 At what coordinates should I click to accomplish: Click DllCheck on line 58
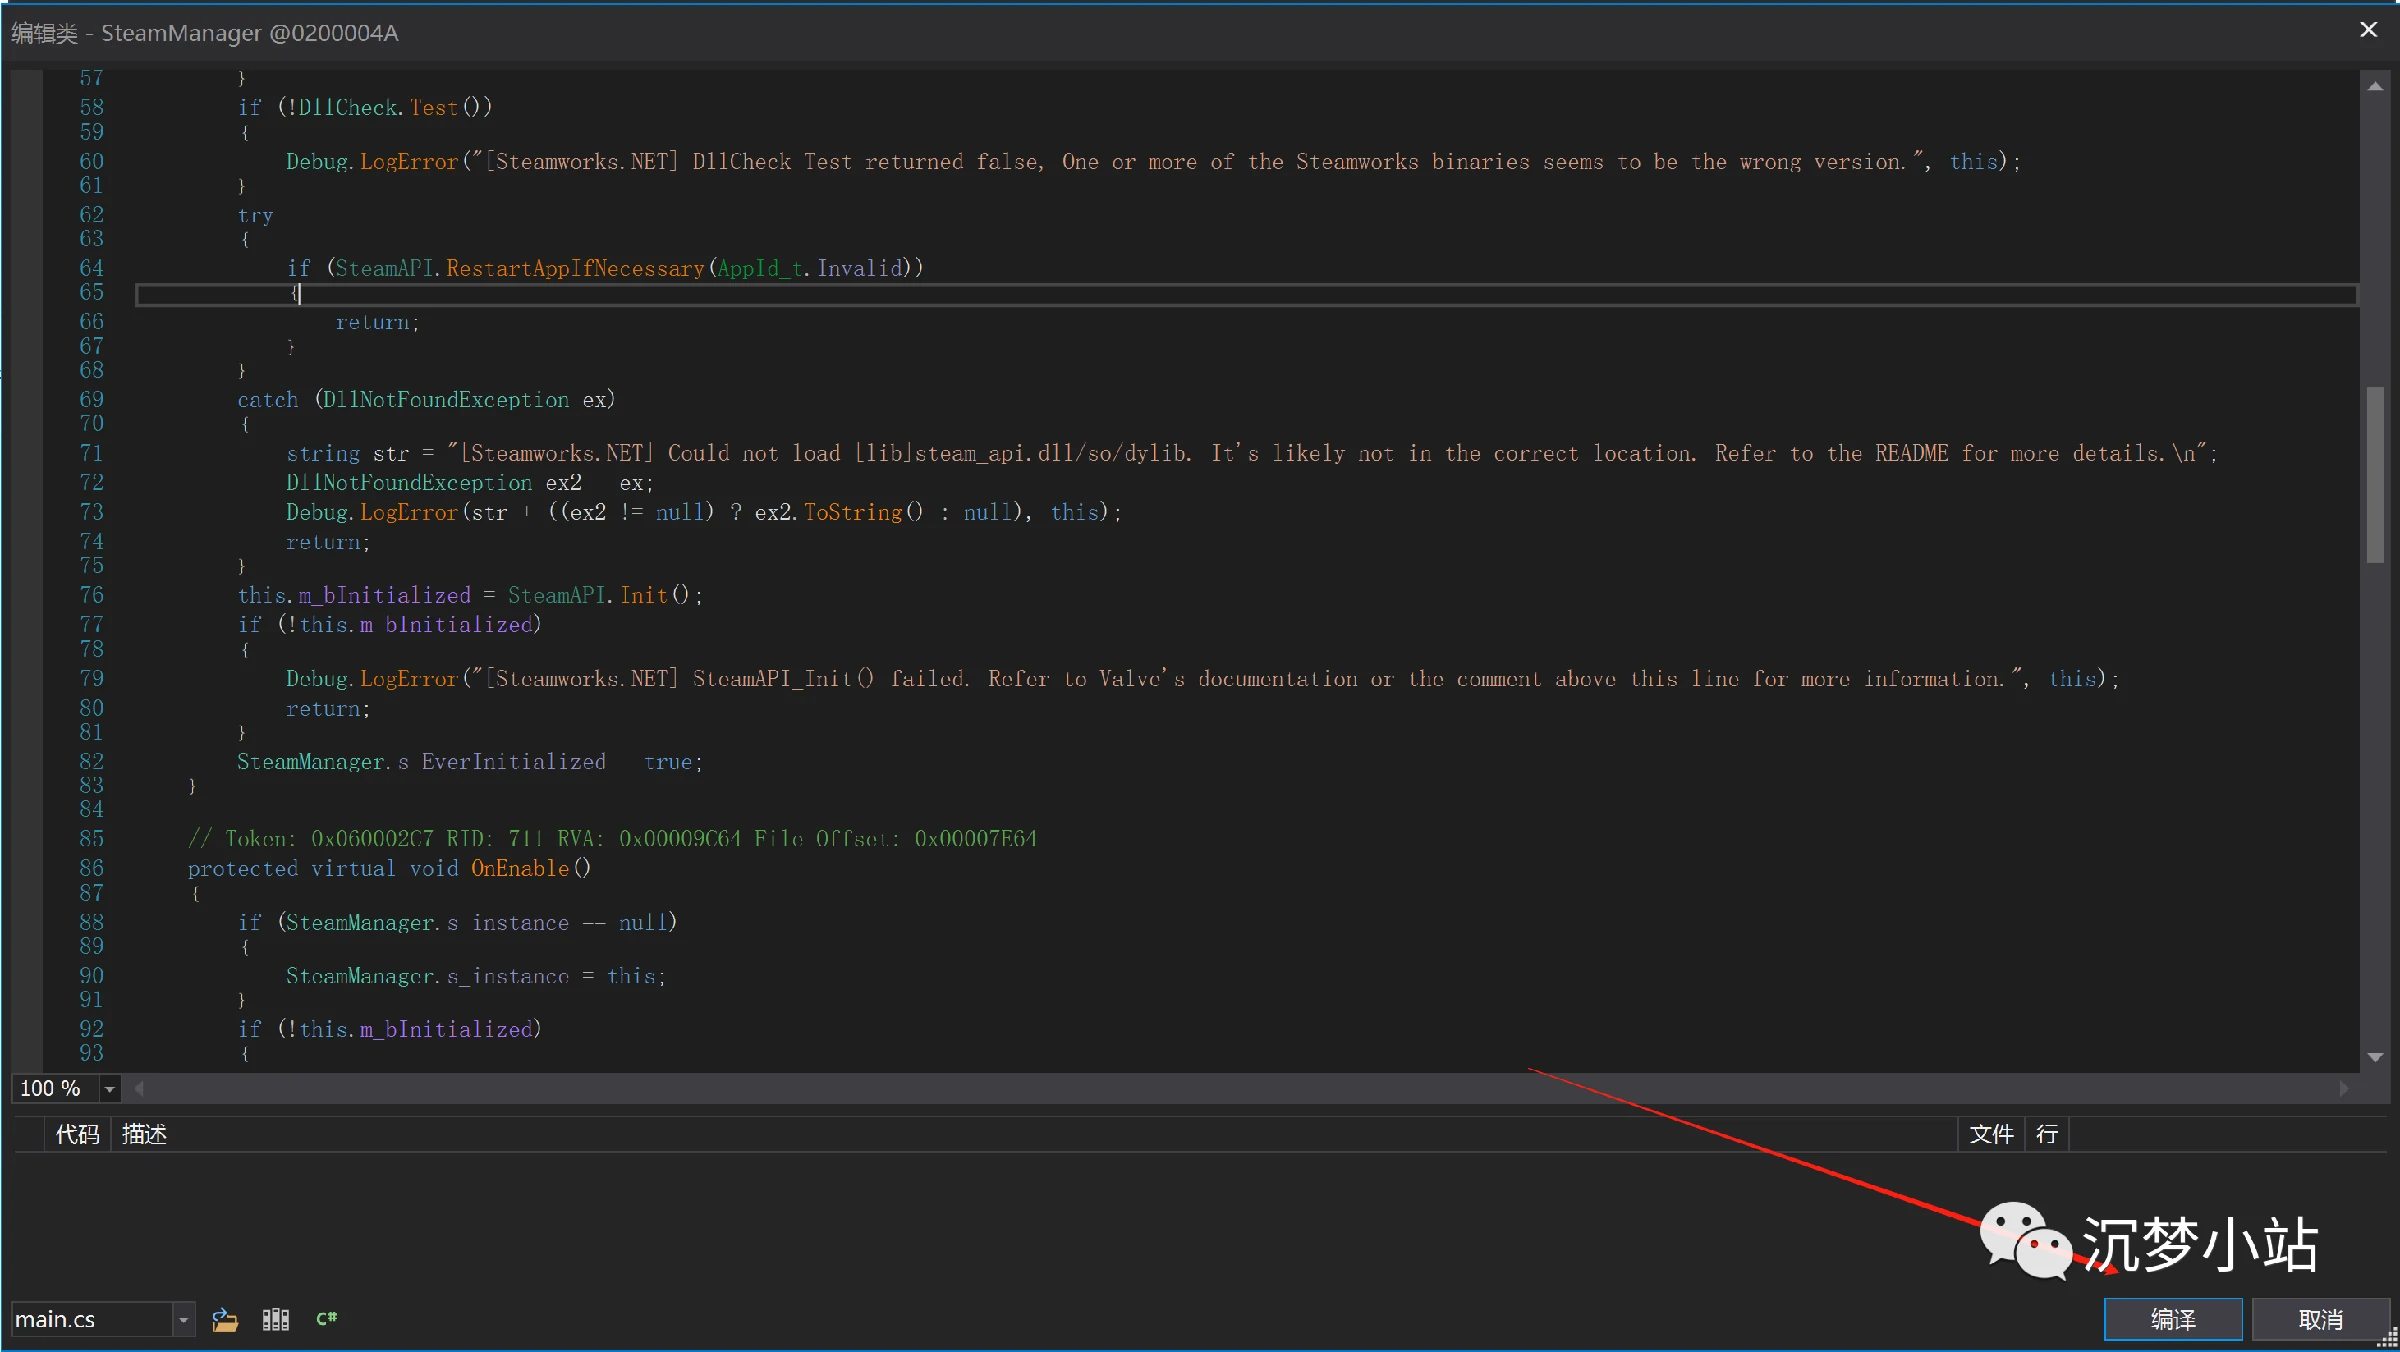coord(348,107)
